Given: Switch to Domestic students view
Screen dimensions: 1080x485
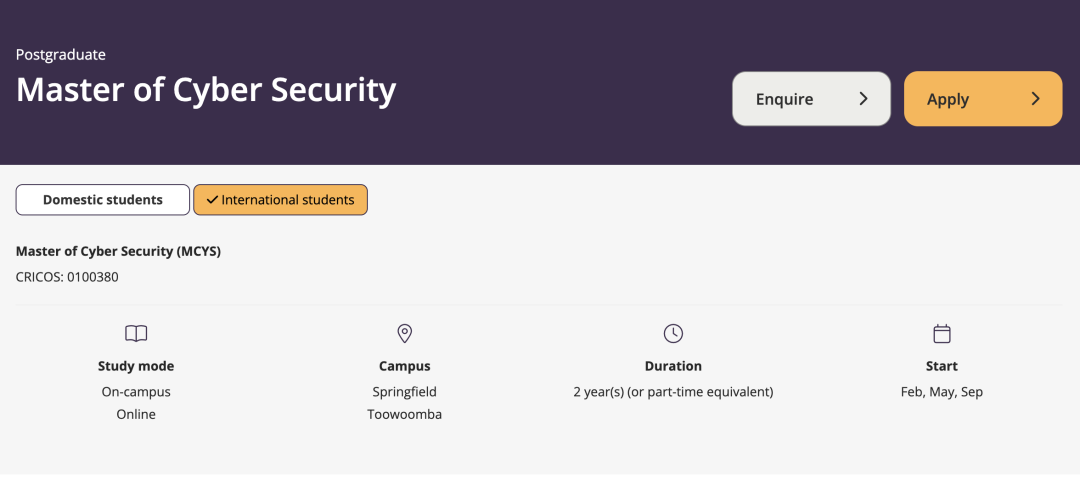Looking at the screenshot, I should 103,200.
